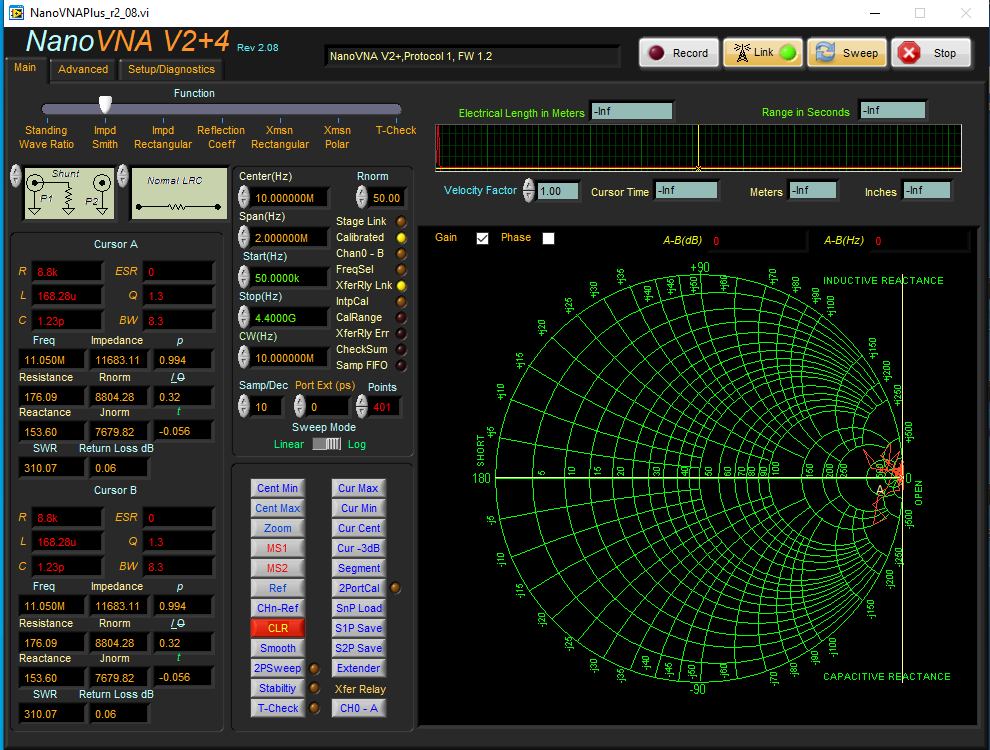Click the S1P Save button
This screenshot has height=750, width=990.
point(358,628)
